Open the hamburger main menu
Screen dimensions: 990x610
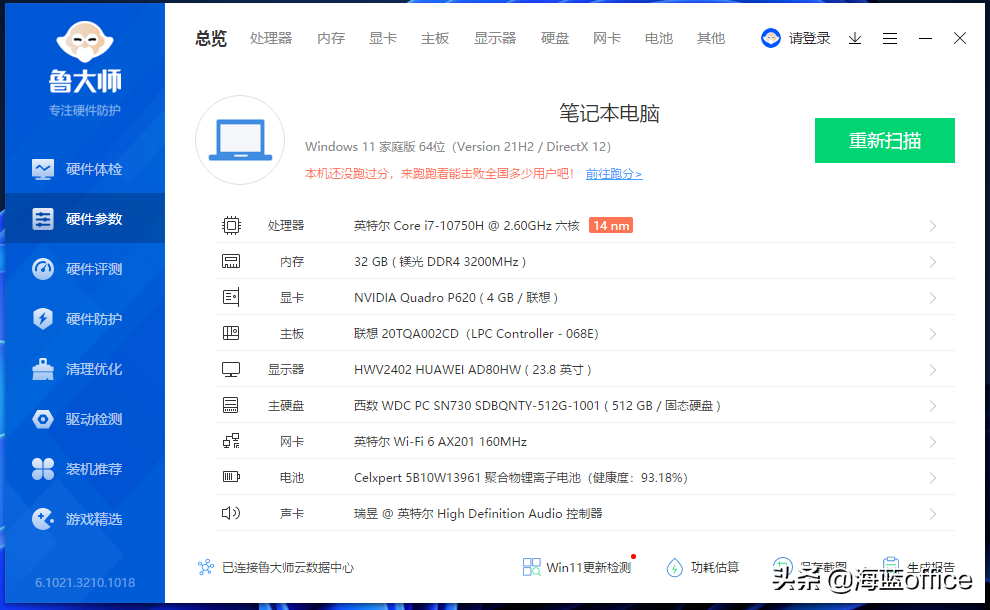point(890,39)
